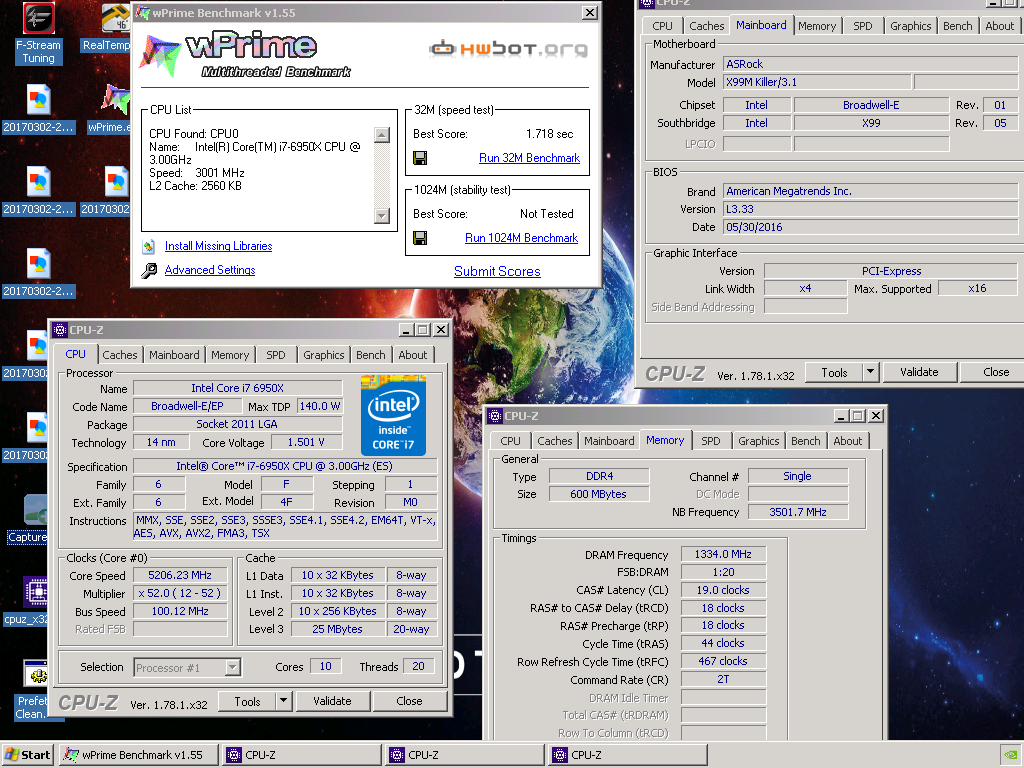The width and height of the screenshot is (1024, 768).
Task: Switch to Memory tab in CPU window
Action: pyautogui.click(x=230, y=355)
